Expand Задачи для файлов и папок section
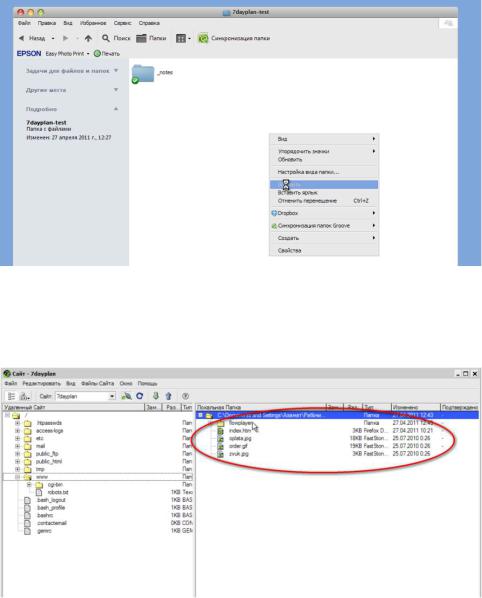Screen dimensions: 482x598 pyautogui.click(x=116, y=71)
